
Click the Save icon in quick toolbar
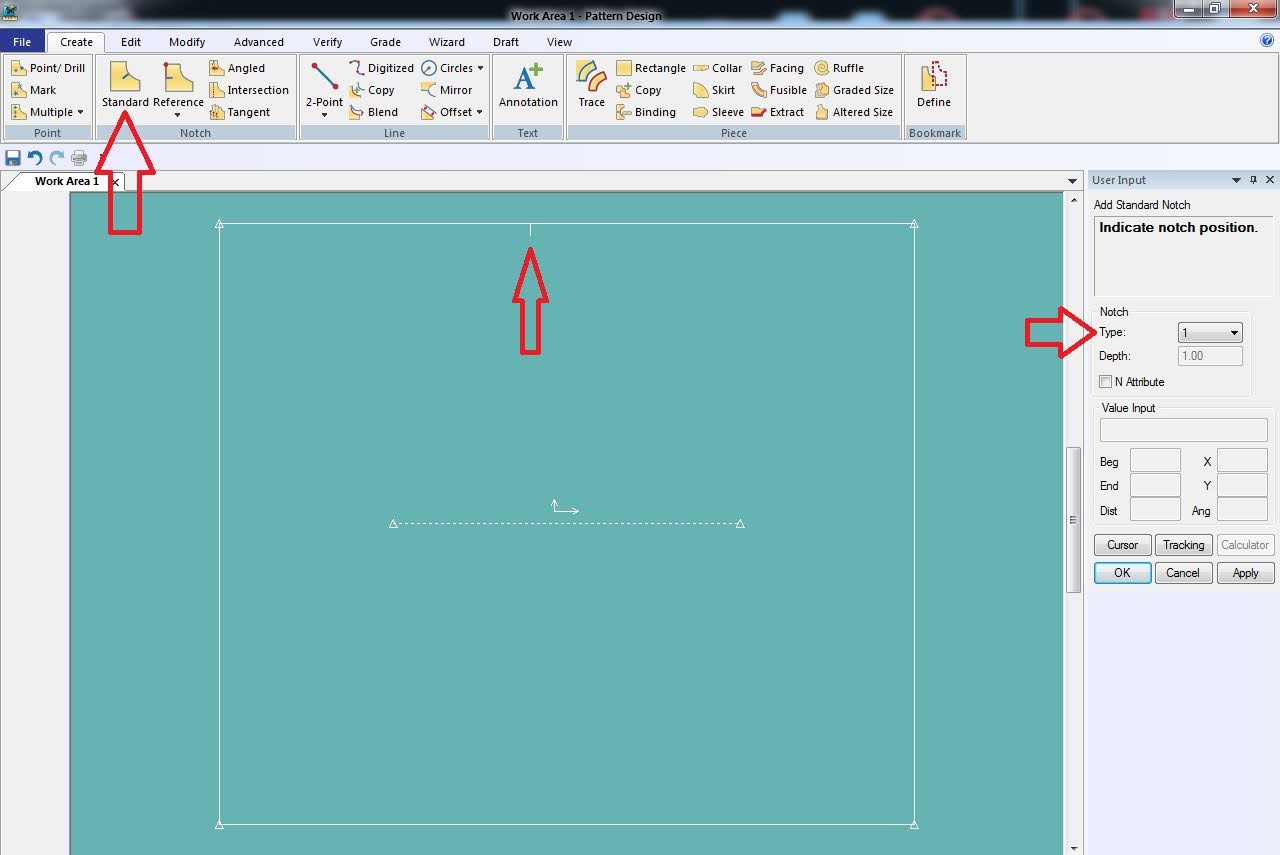tap(13, 158)
